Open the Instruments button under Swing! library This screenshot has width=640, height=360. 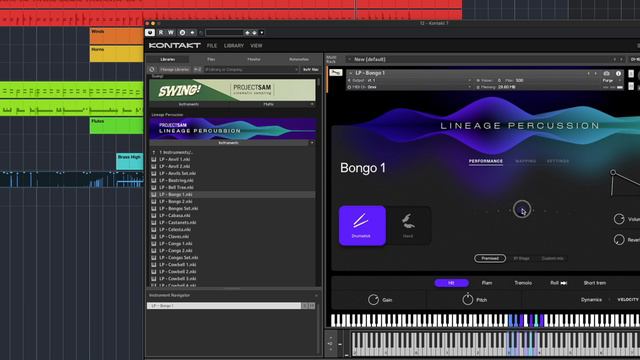189,104
